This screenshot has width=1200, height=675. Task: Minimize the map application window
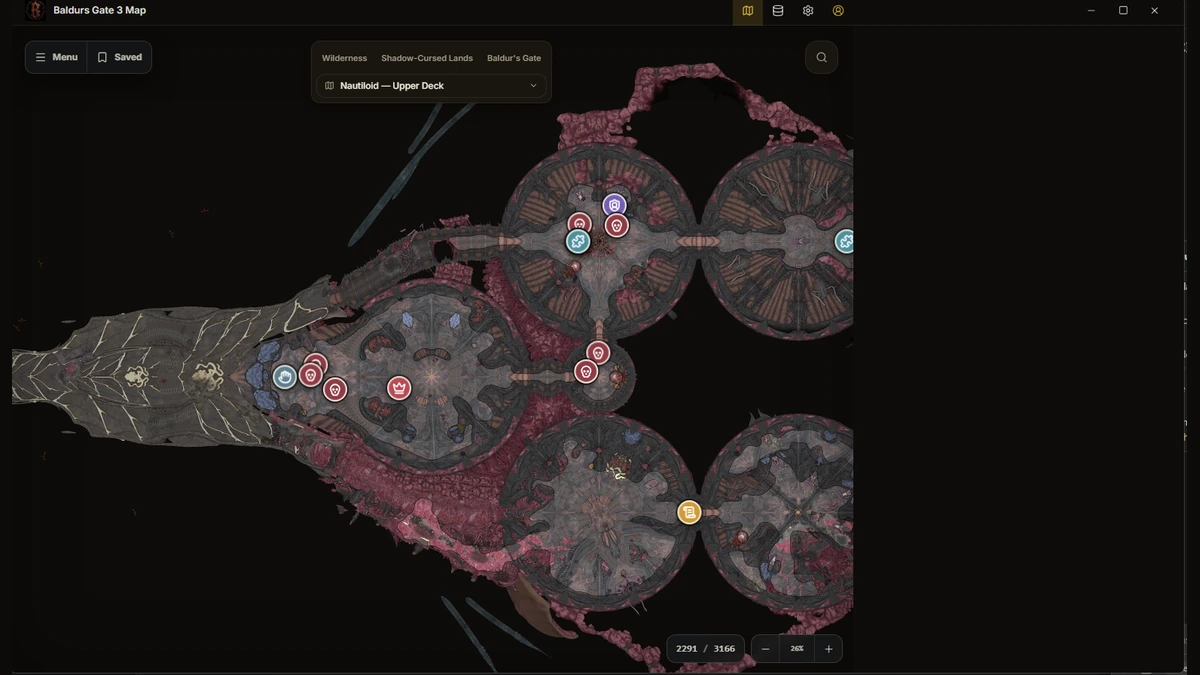(1091, 11)
